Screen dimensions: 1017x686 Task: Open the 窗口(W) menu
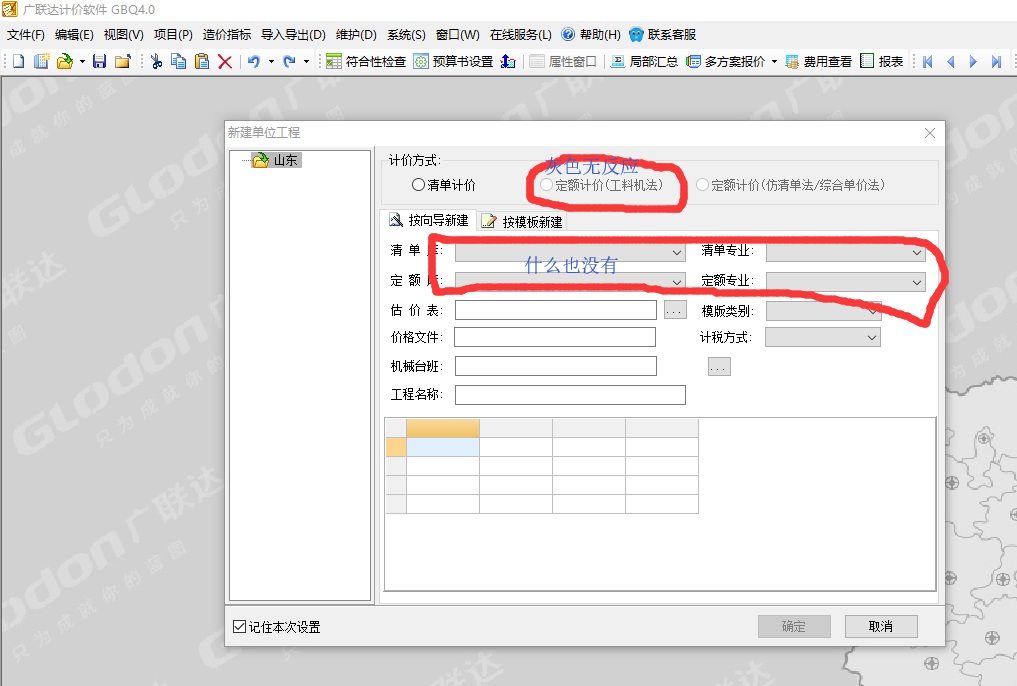pyautogui.click(x=457, y=35)
